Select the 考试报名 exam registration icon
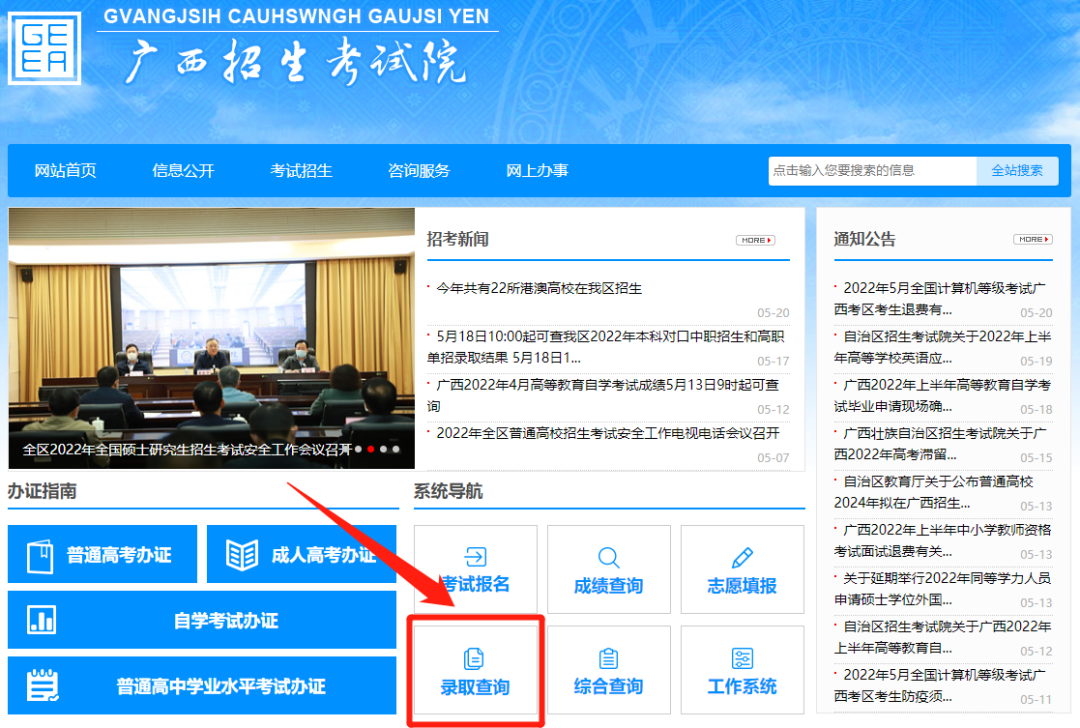Image resolution: width=1080 pixels, height=728 pixels. tap(476, 569)
